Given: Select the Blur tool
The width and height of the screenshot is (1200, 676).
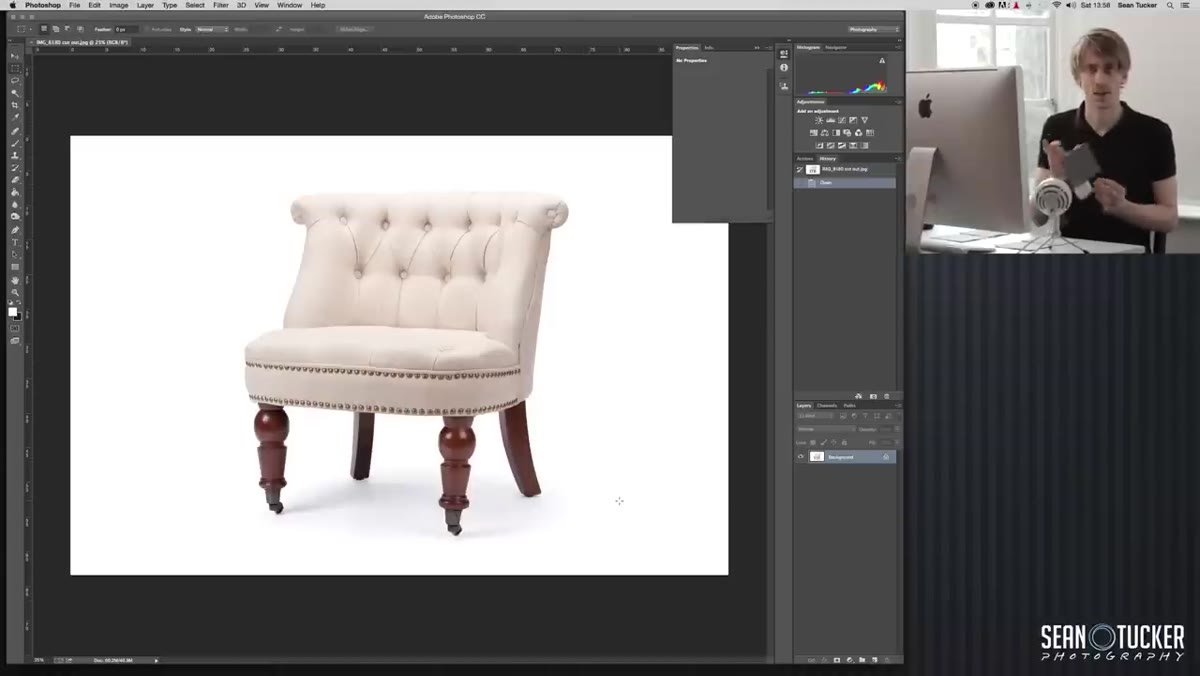Looking at the screenshot, I should point(15,203).
